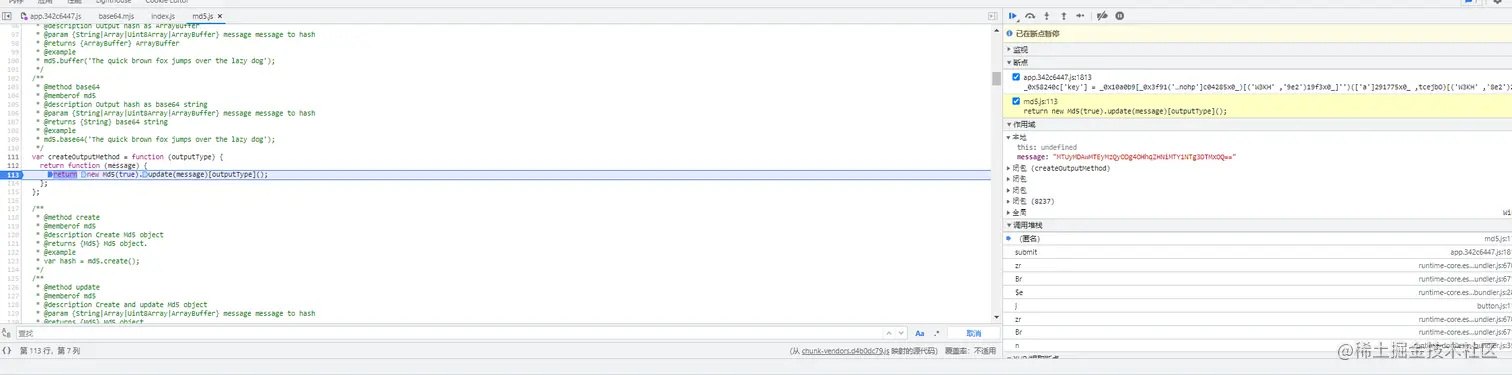Select the md5.js file tab

coord(202,17)
